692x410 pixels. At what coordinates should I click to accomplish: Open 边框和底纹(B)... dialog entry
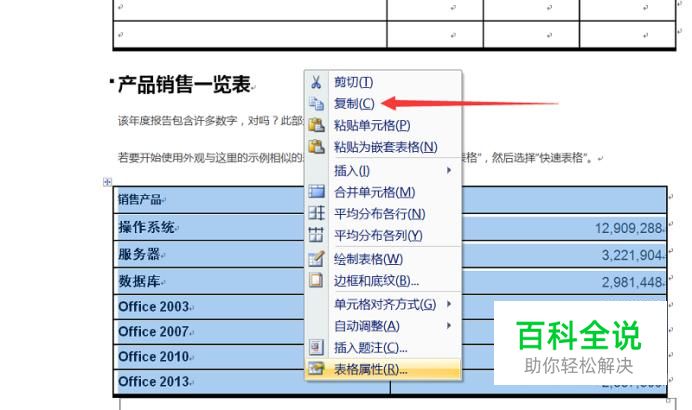point(383,280)
